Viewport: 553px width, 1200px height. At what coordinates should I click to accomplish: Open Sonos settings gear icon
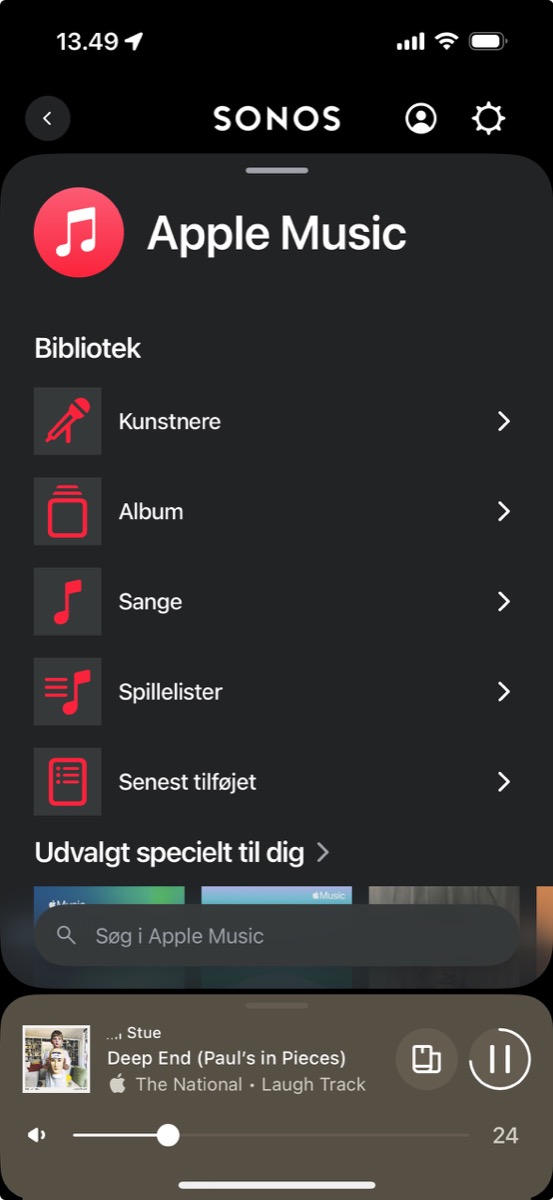click(488, 119)
